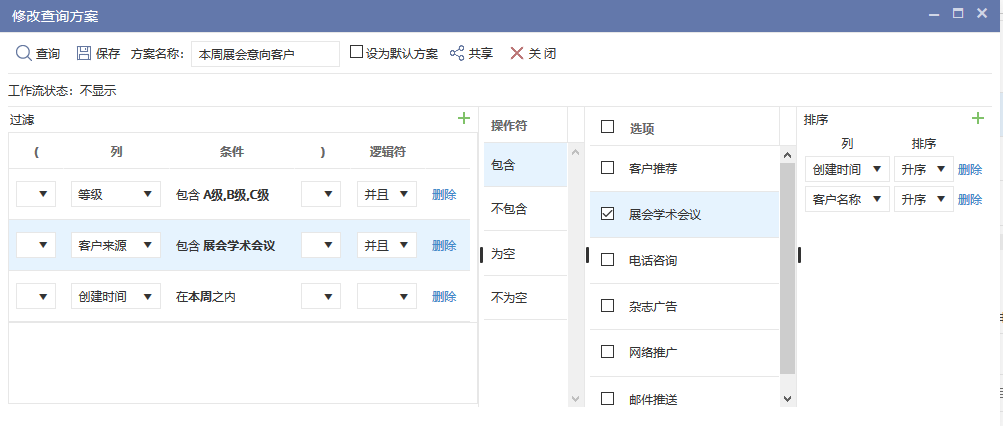Viewport: 1003px width, 426px height.
Task: Click the 方案名称 text input field
Action: [x=265, y=54]
